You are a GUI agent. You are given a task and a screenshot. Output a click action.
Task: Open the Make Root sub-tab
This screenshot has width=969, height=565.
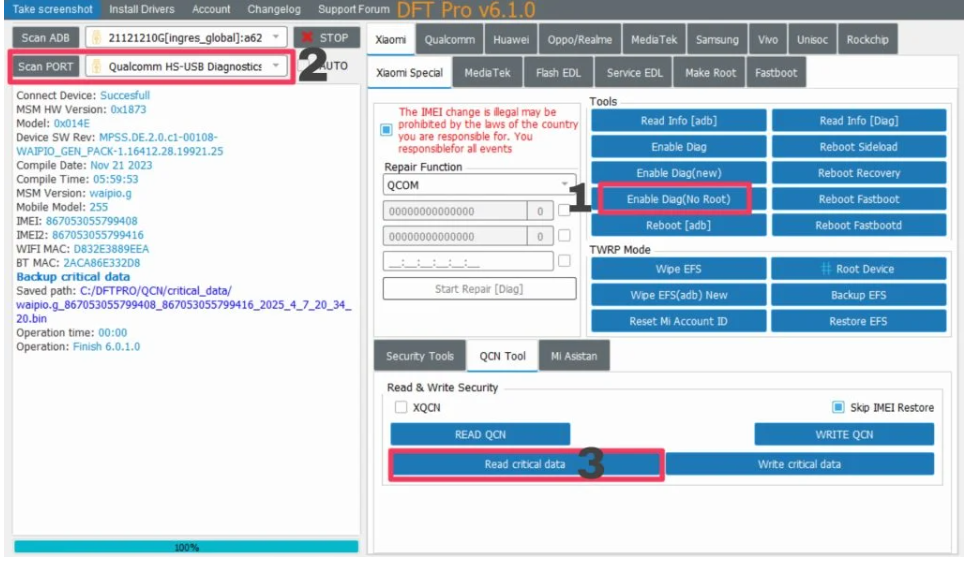[710, 73]
